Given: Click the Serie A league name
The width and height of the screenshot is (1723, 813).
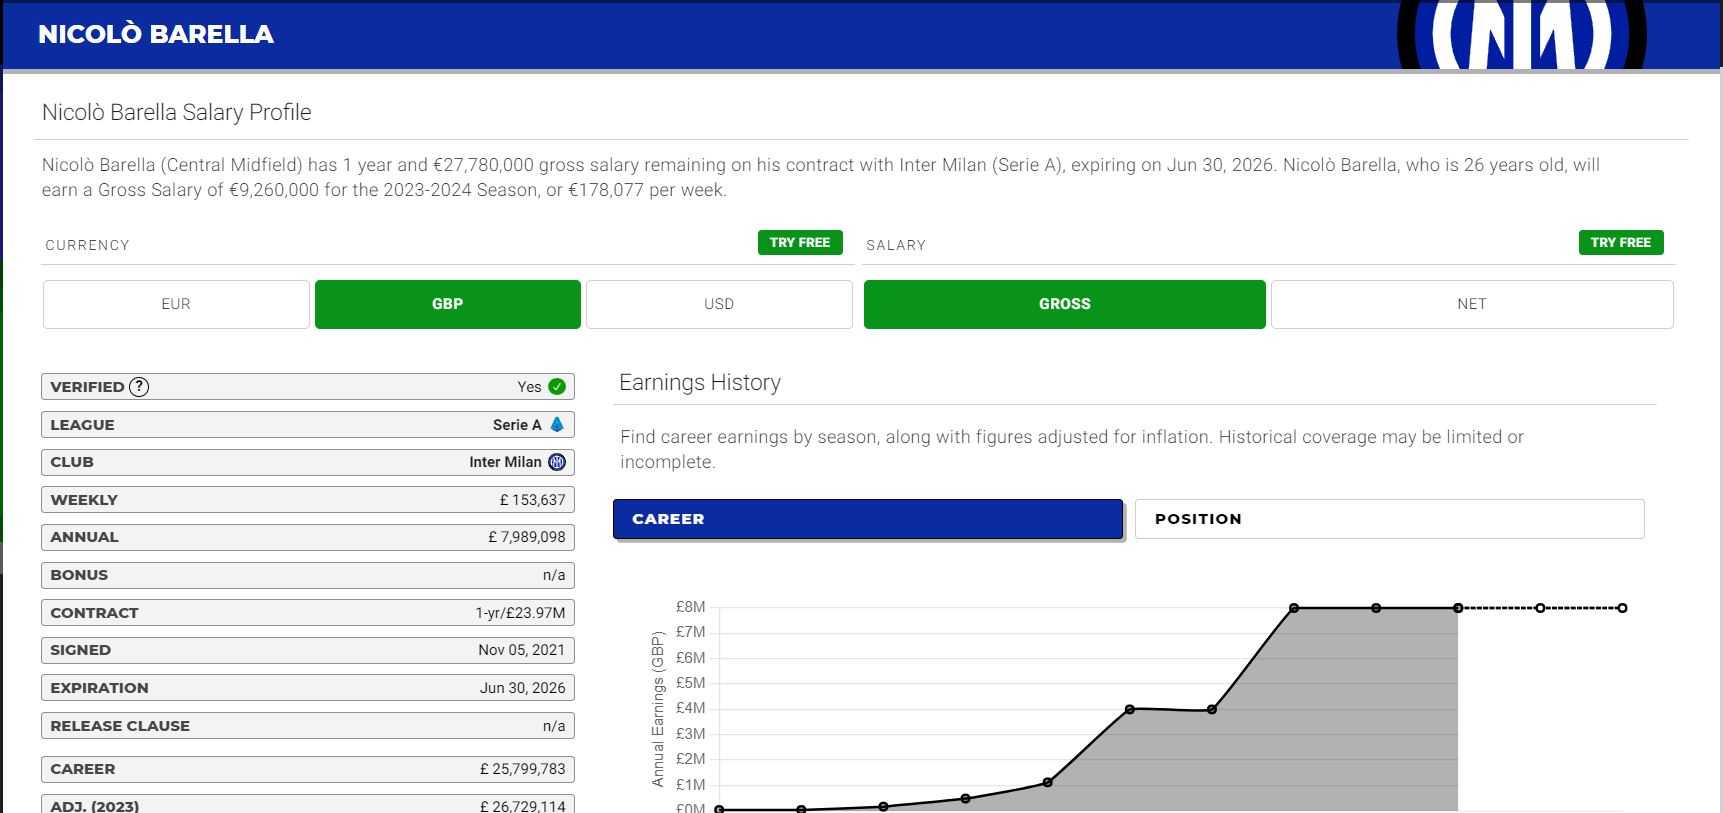Looking at the screenshot, I should pos(517,425).
